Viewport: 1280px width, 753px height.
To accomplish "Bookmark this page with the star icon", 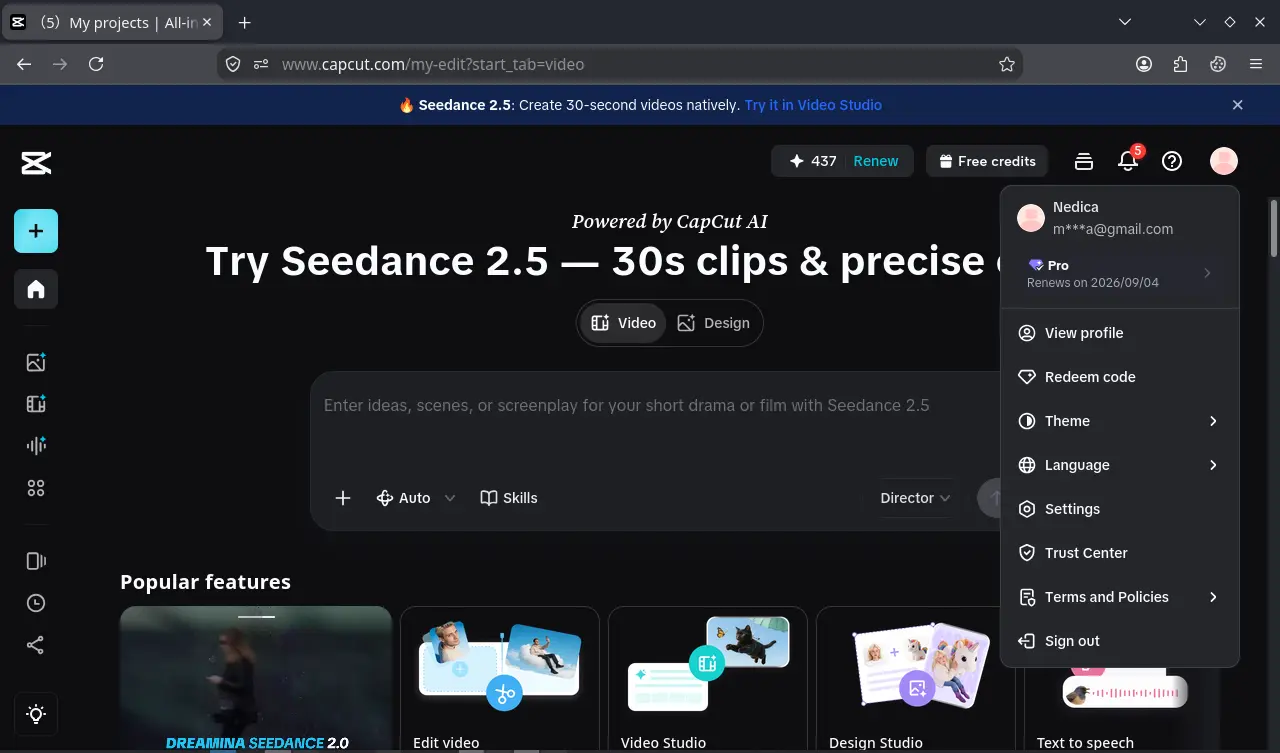I will click(x=1007, y=64).
